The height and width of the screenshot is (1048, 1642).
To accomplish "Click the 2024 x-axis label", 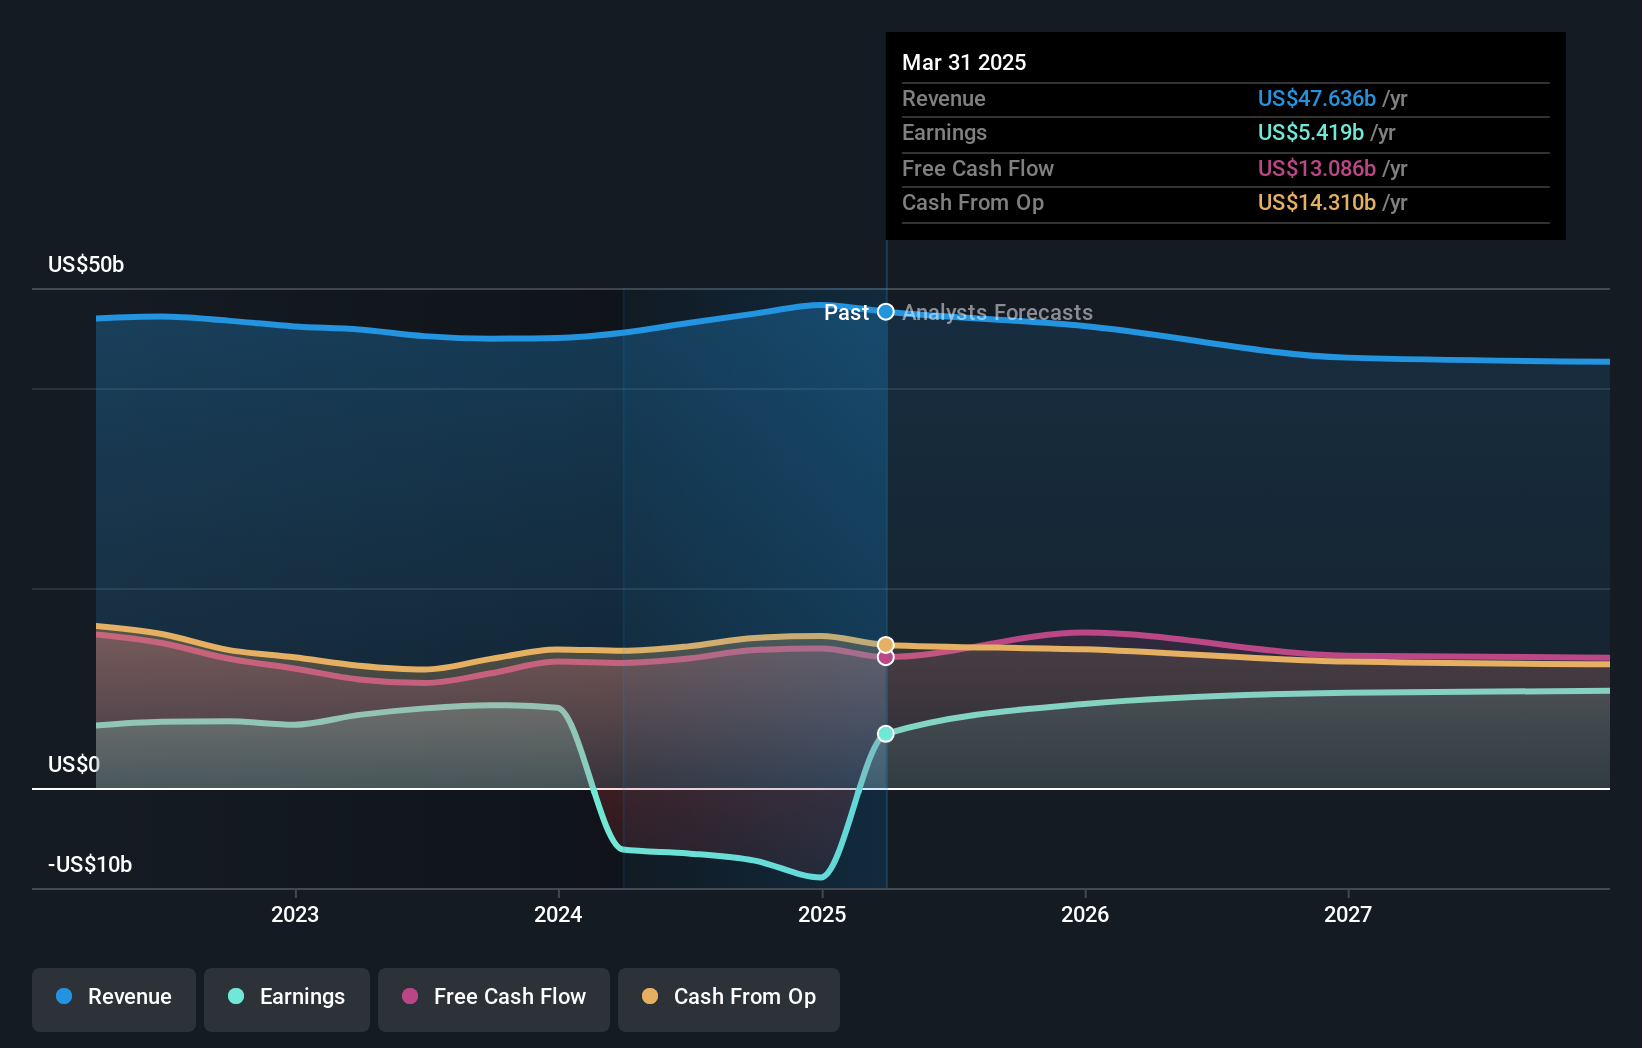I will 558,914.
